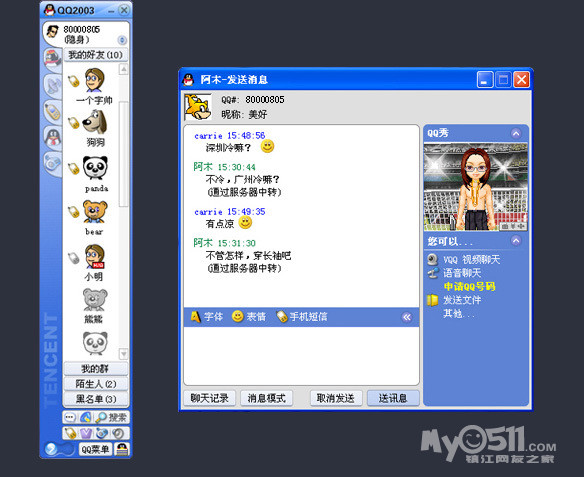Start VQQ 视频聊天 video chat

point(472,260)
